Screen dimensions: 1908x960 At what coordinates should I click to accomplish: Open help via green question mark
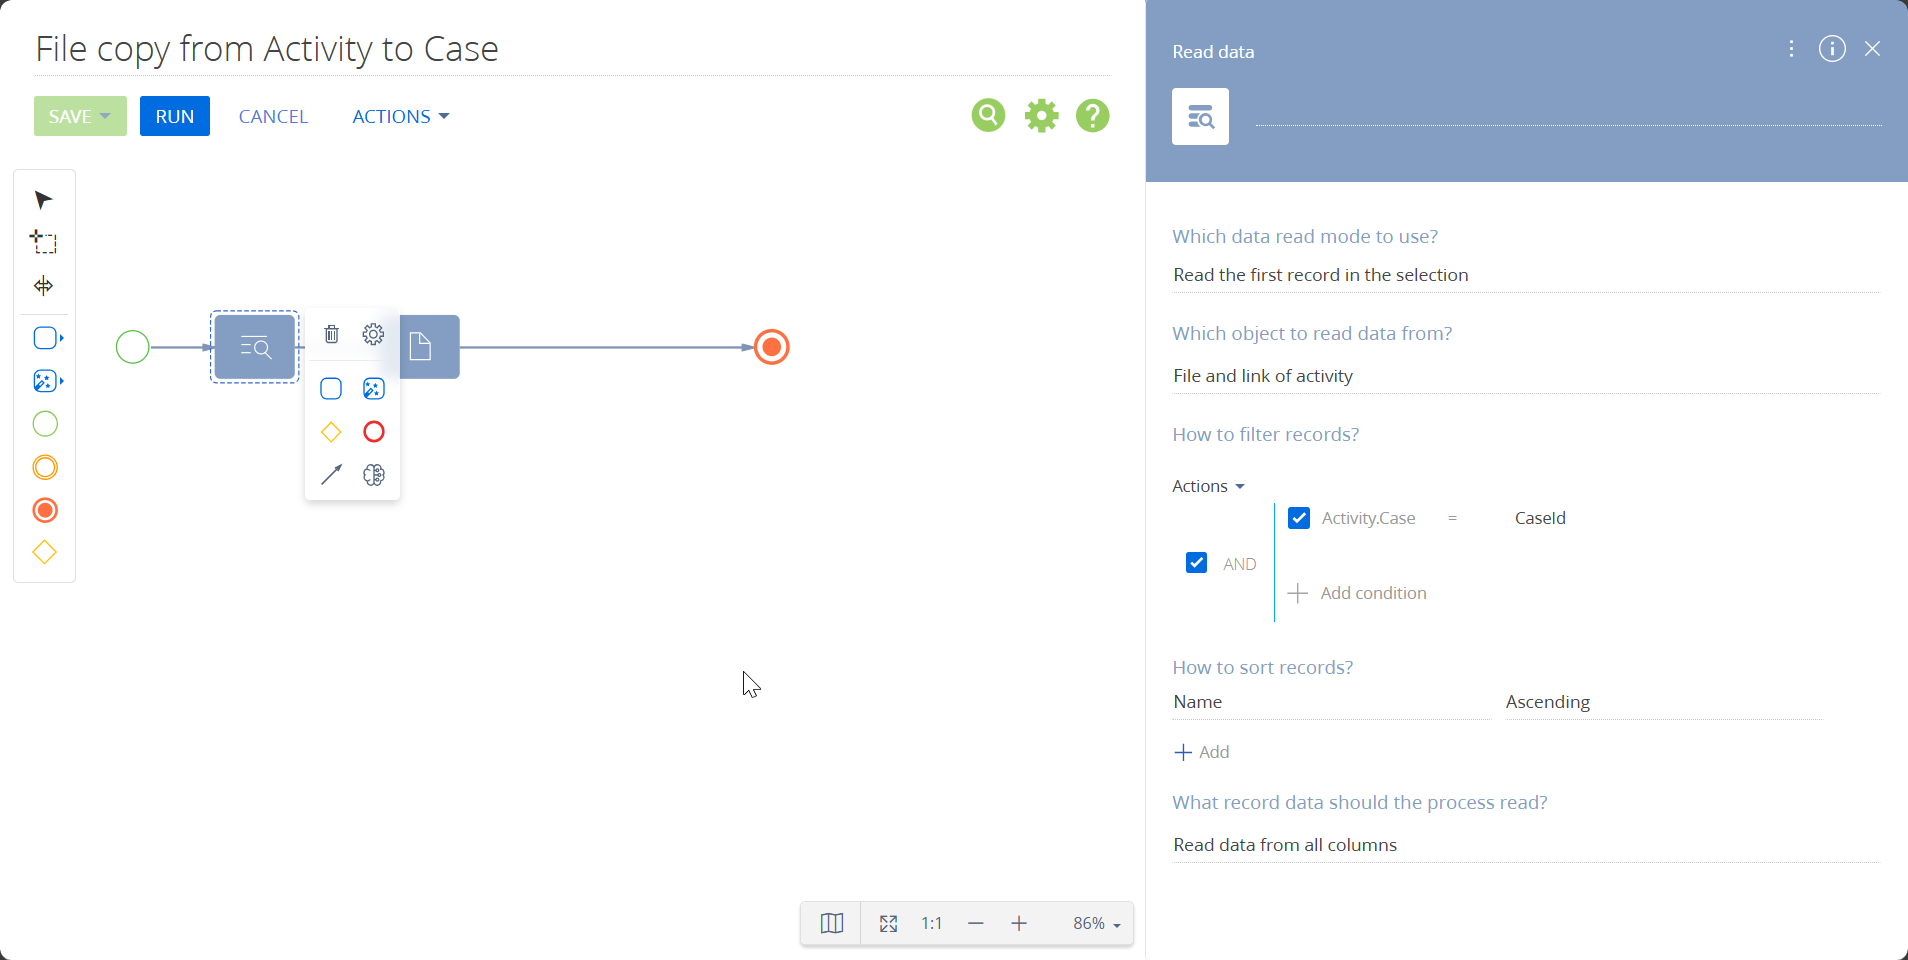(x=1092, y=116)
